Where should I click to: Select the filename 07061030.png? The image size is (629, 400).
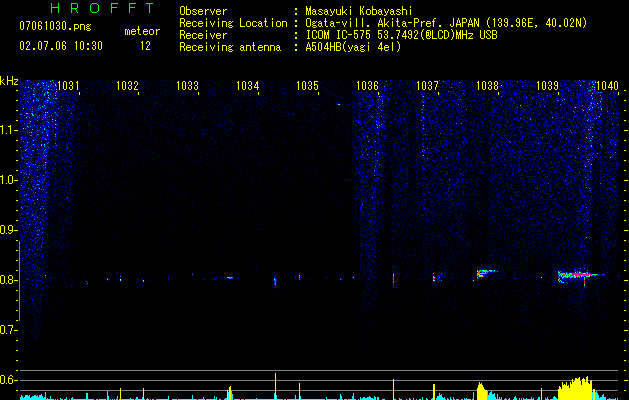click(x=55, y=26)
